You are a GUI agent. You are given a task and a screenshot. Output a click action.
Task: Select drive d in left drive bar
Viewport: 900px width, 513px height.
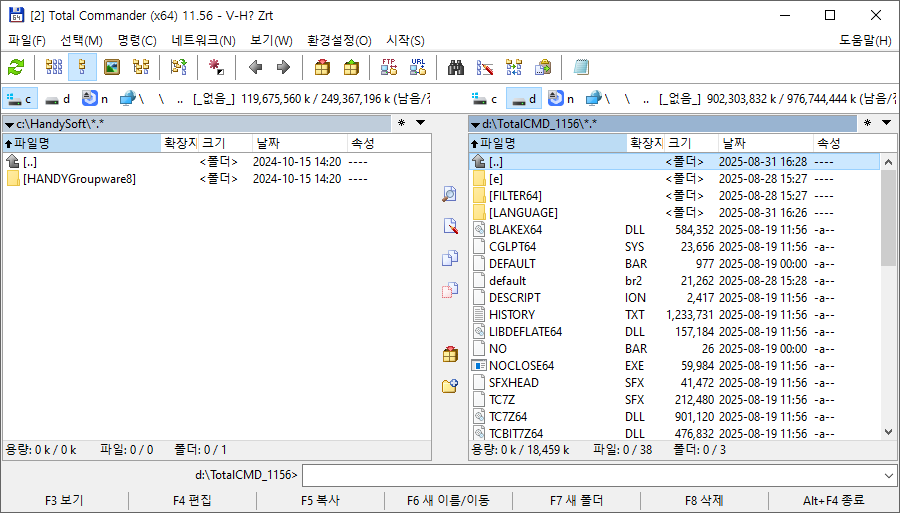[x=58, y=99]
